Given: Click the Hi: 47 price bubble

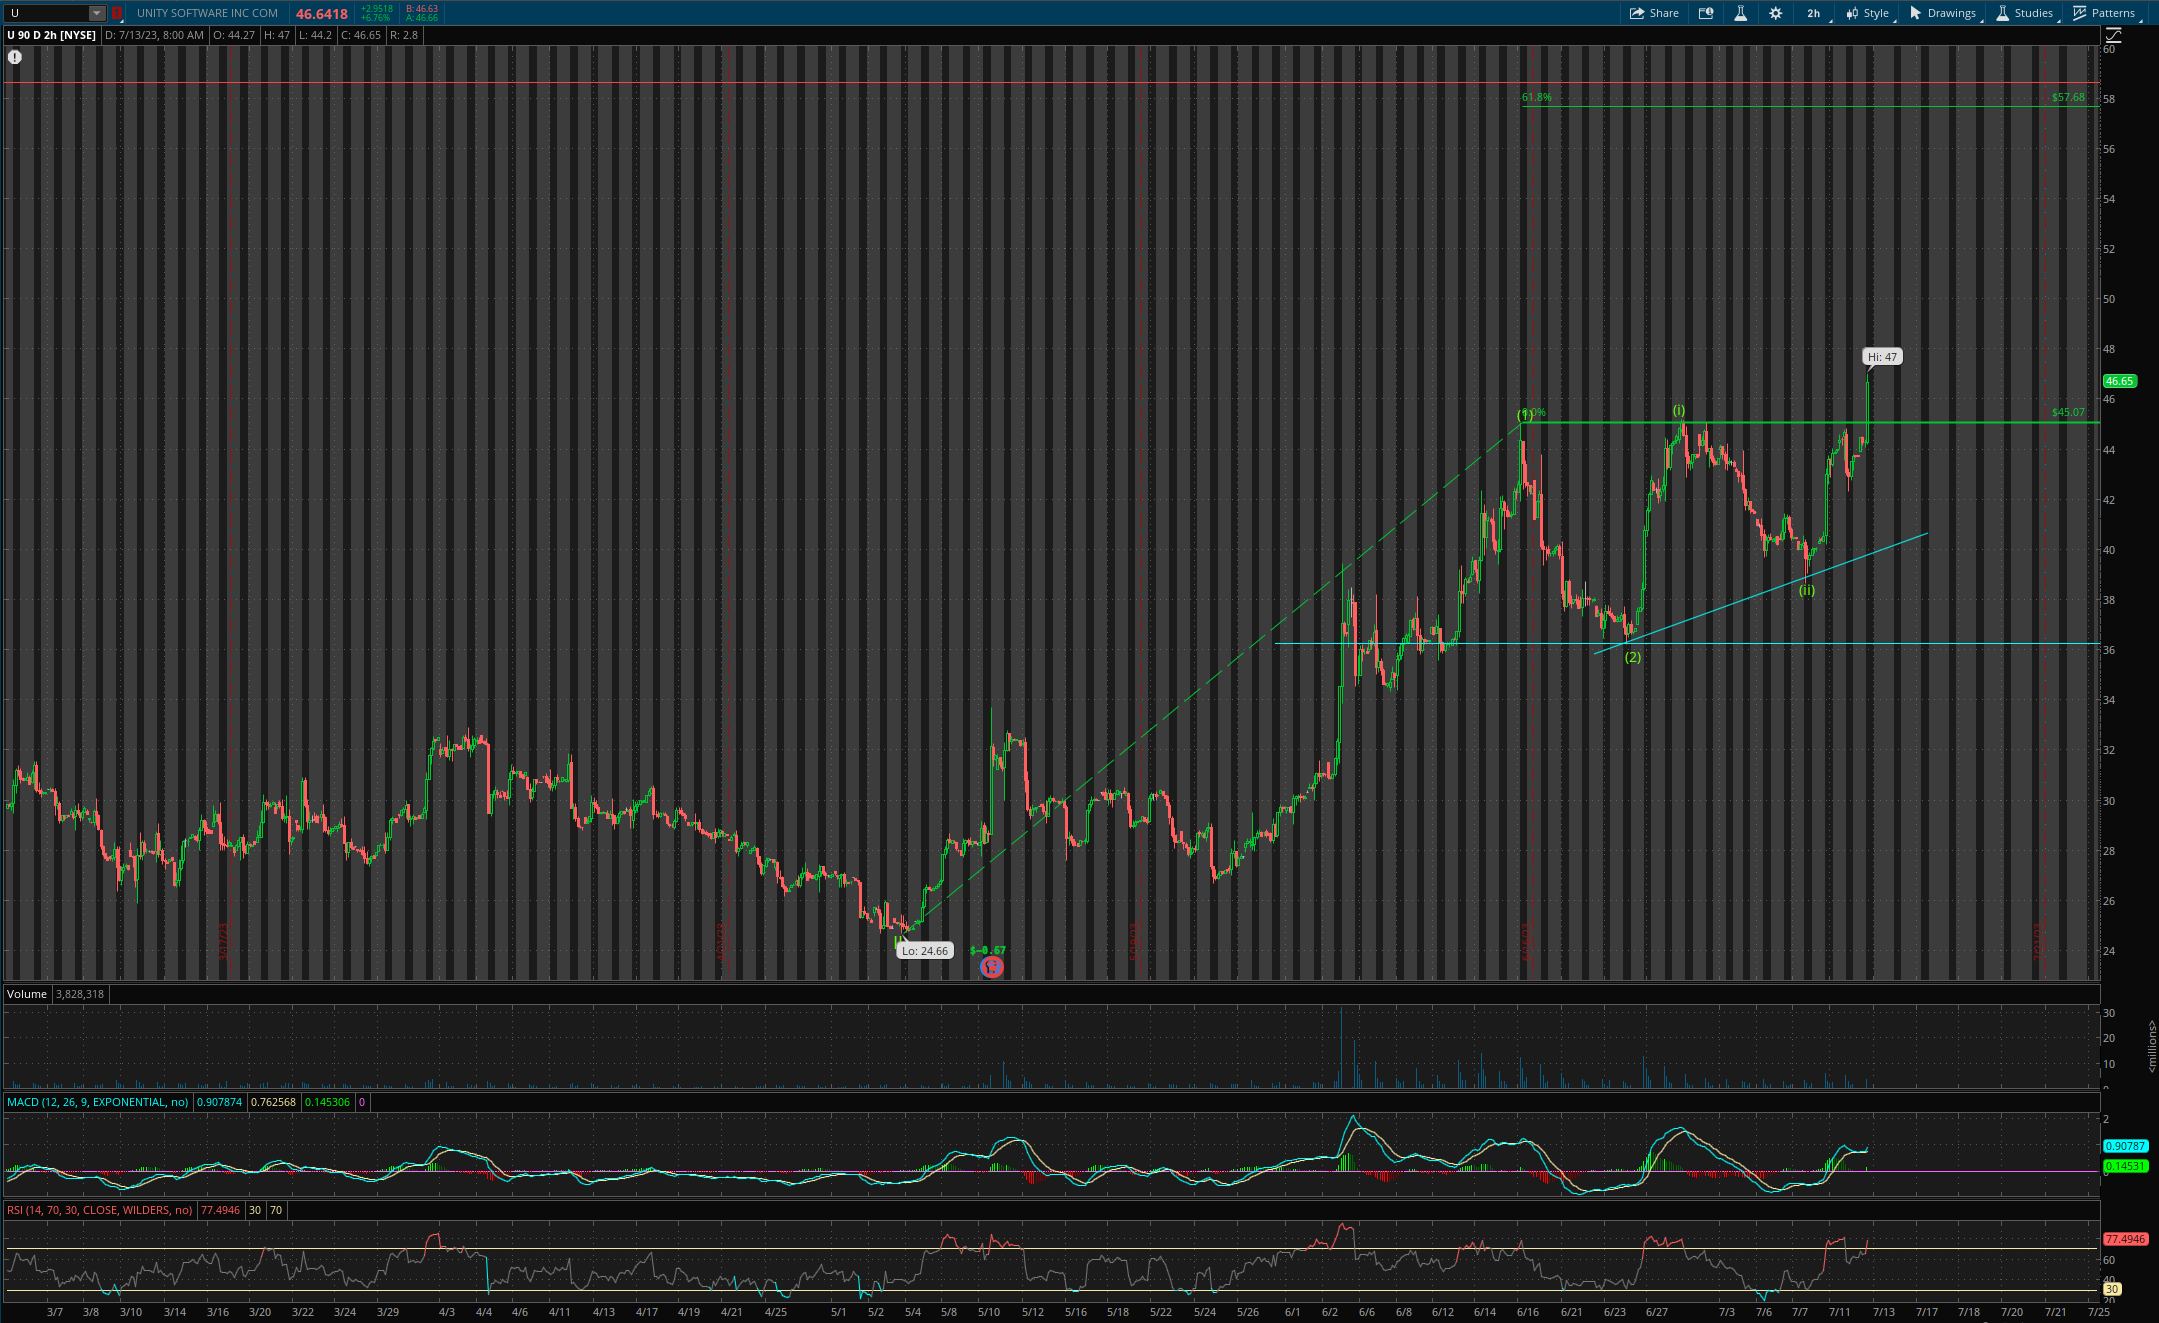Looking at the screenshot, I should (x=1881, y=357).
